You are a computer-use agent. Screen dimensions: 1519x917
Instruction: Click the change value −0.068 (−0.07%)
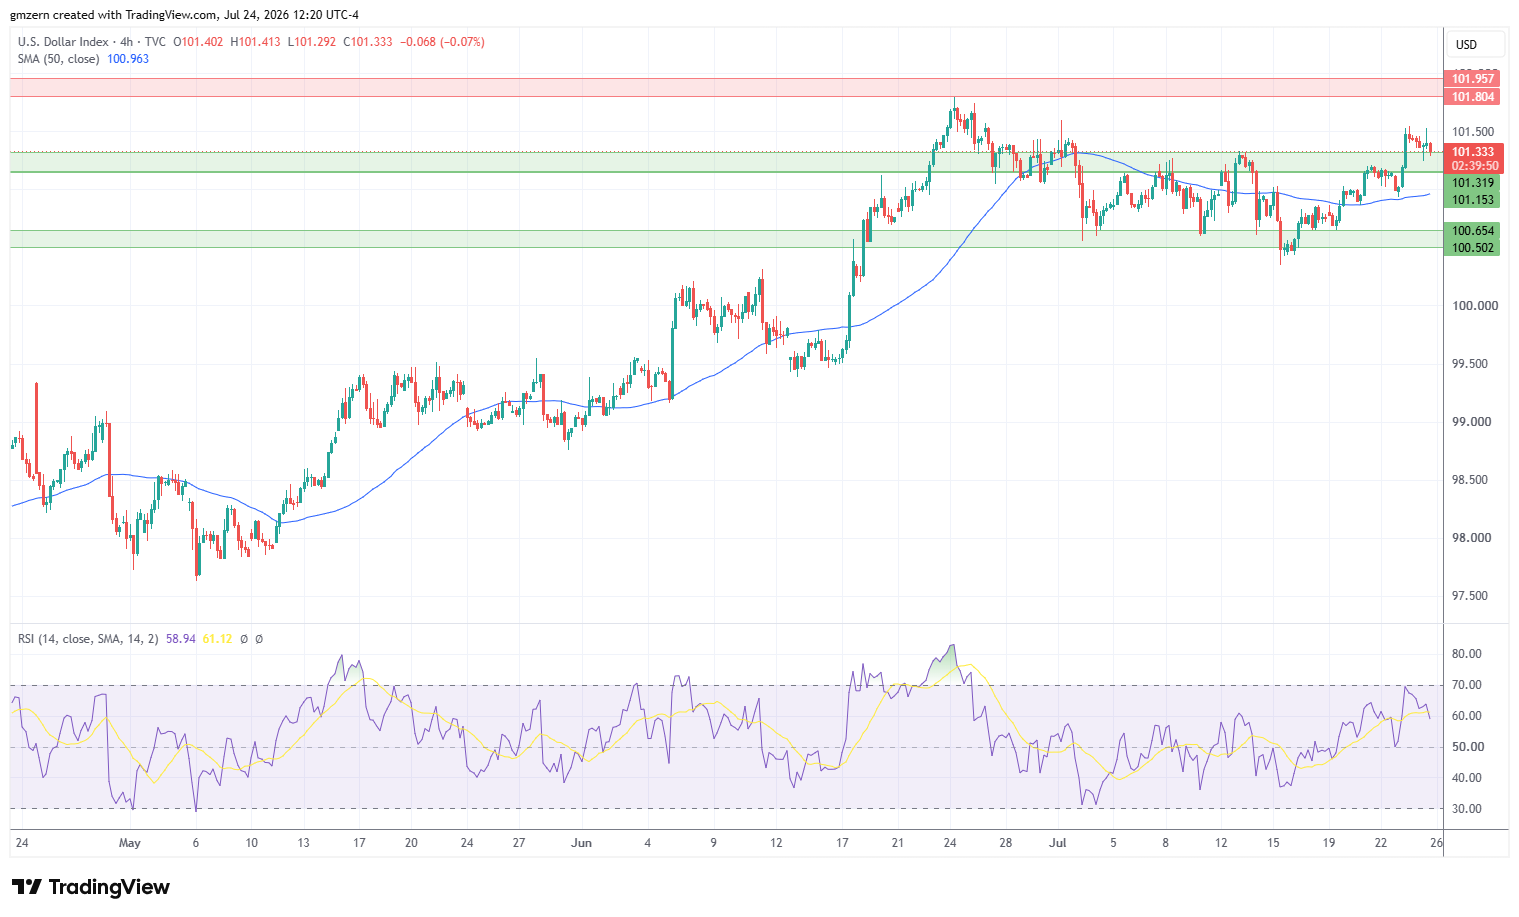pos(442,42)
